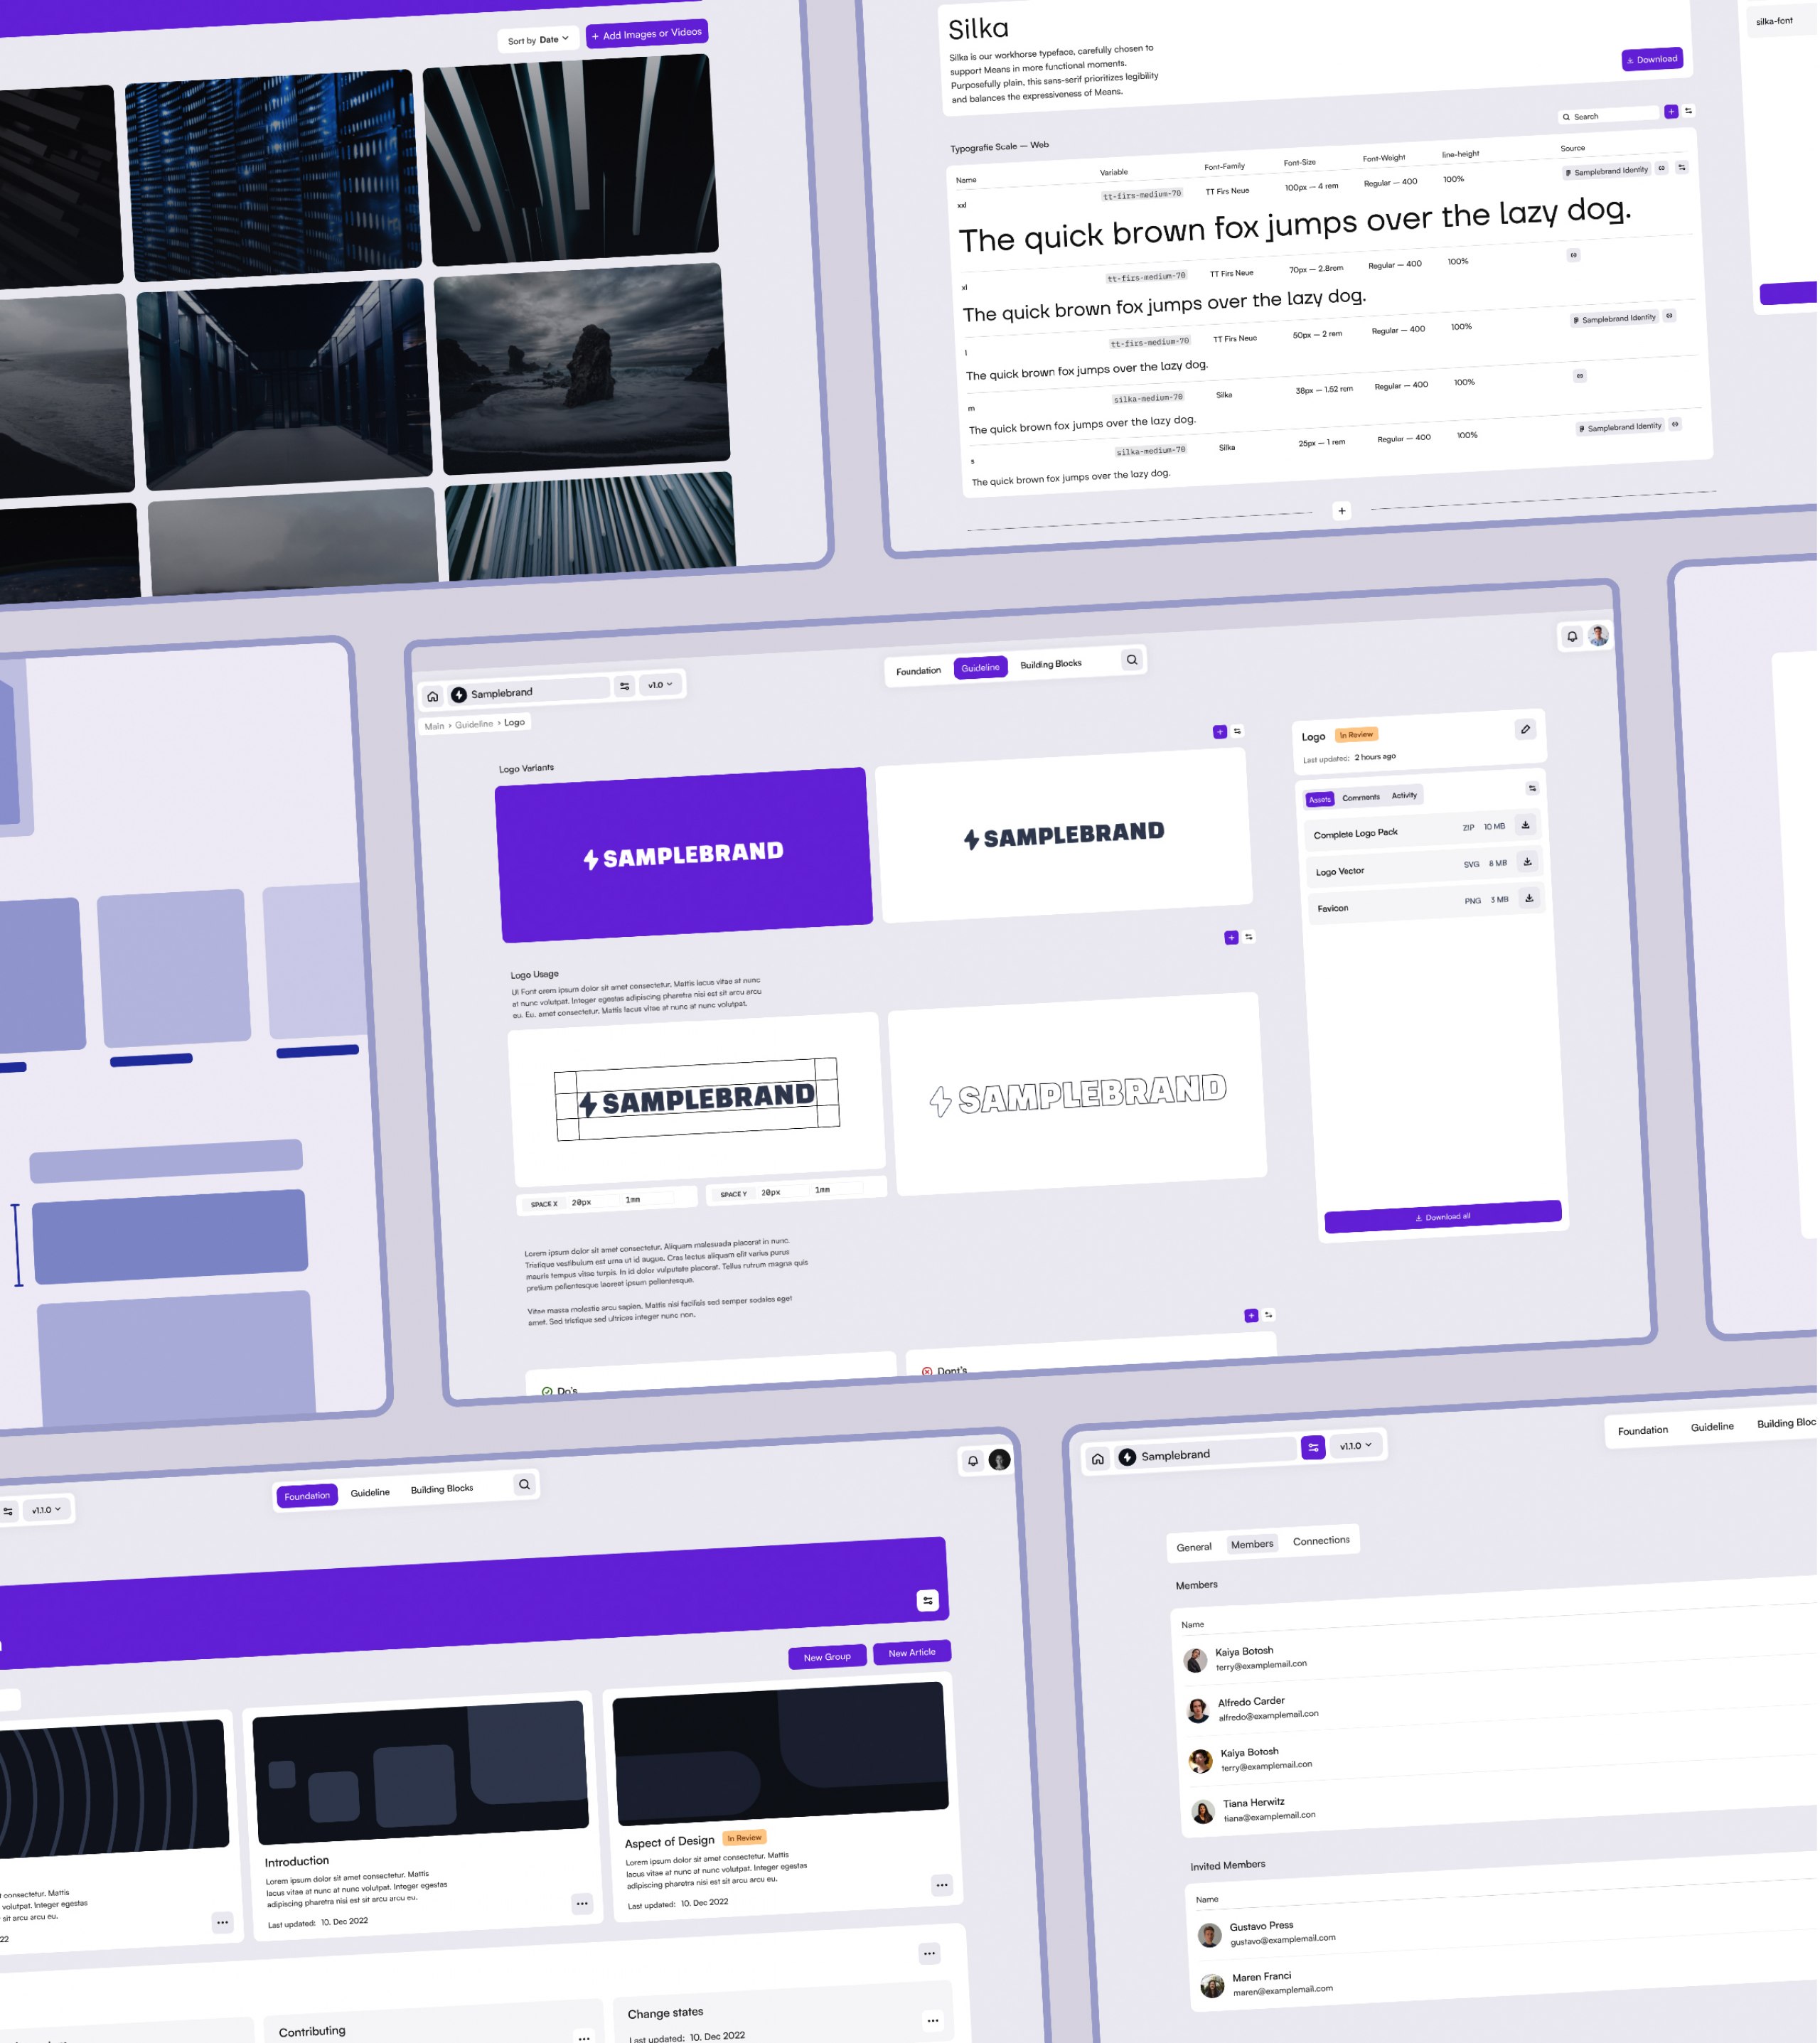Image resolution: width=1820 pixels, height=2043 pixels.
Task: Click user avatar in Logo guideline window
Action: 1599,635
